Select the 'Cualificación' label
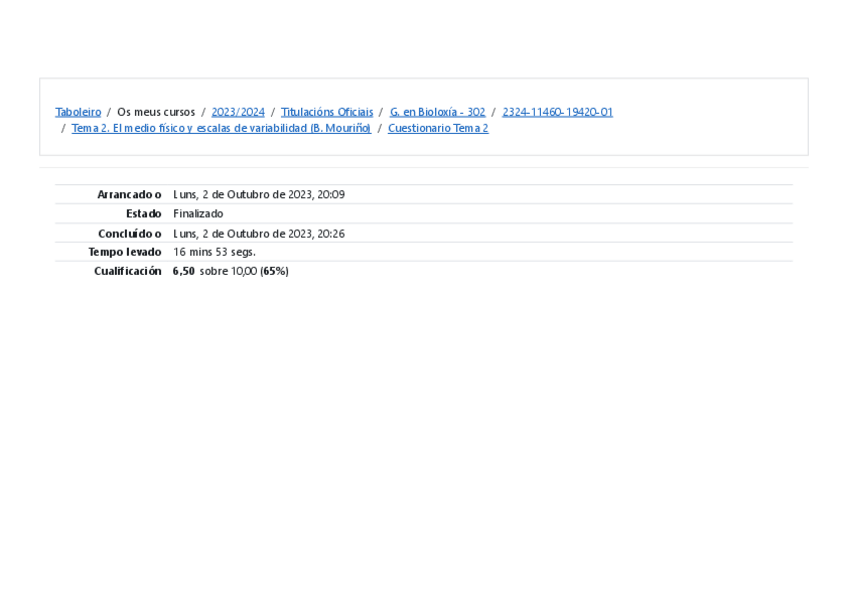Image resolution: width=848 pixels, height=599 pixels. coord(128,271)
